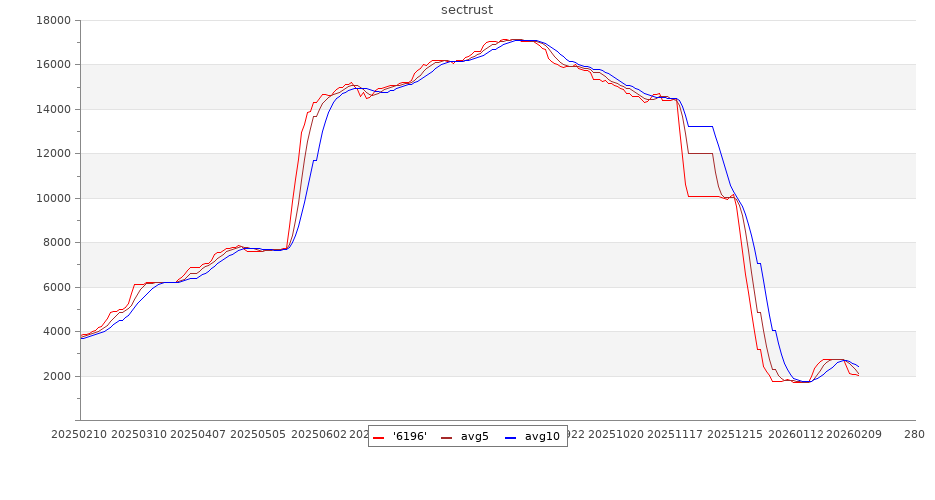The height and width of the screenshot is (500, 935).
Task: Click the 2000 y-axis label
Action: click(x=56, y=376)
